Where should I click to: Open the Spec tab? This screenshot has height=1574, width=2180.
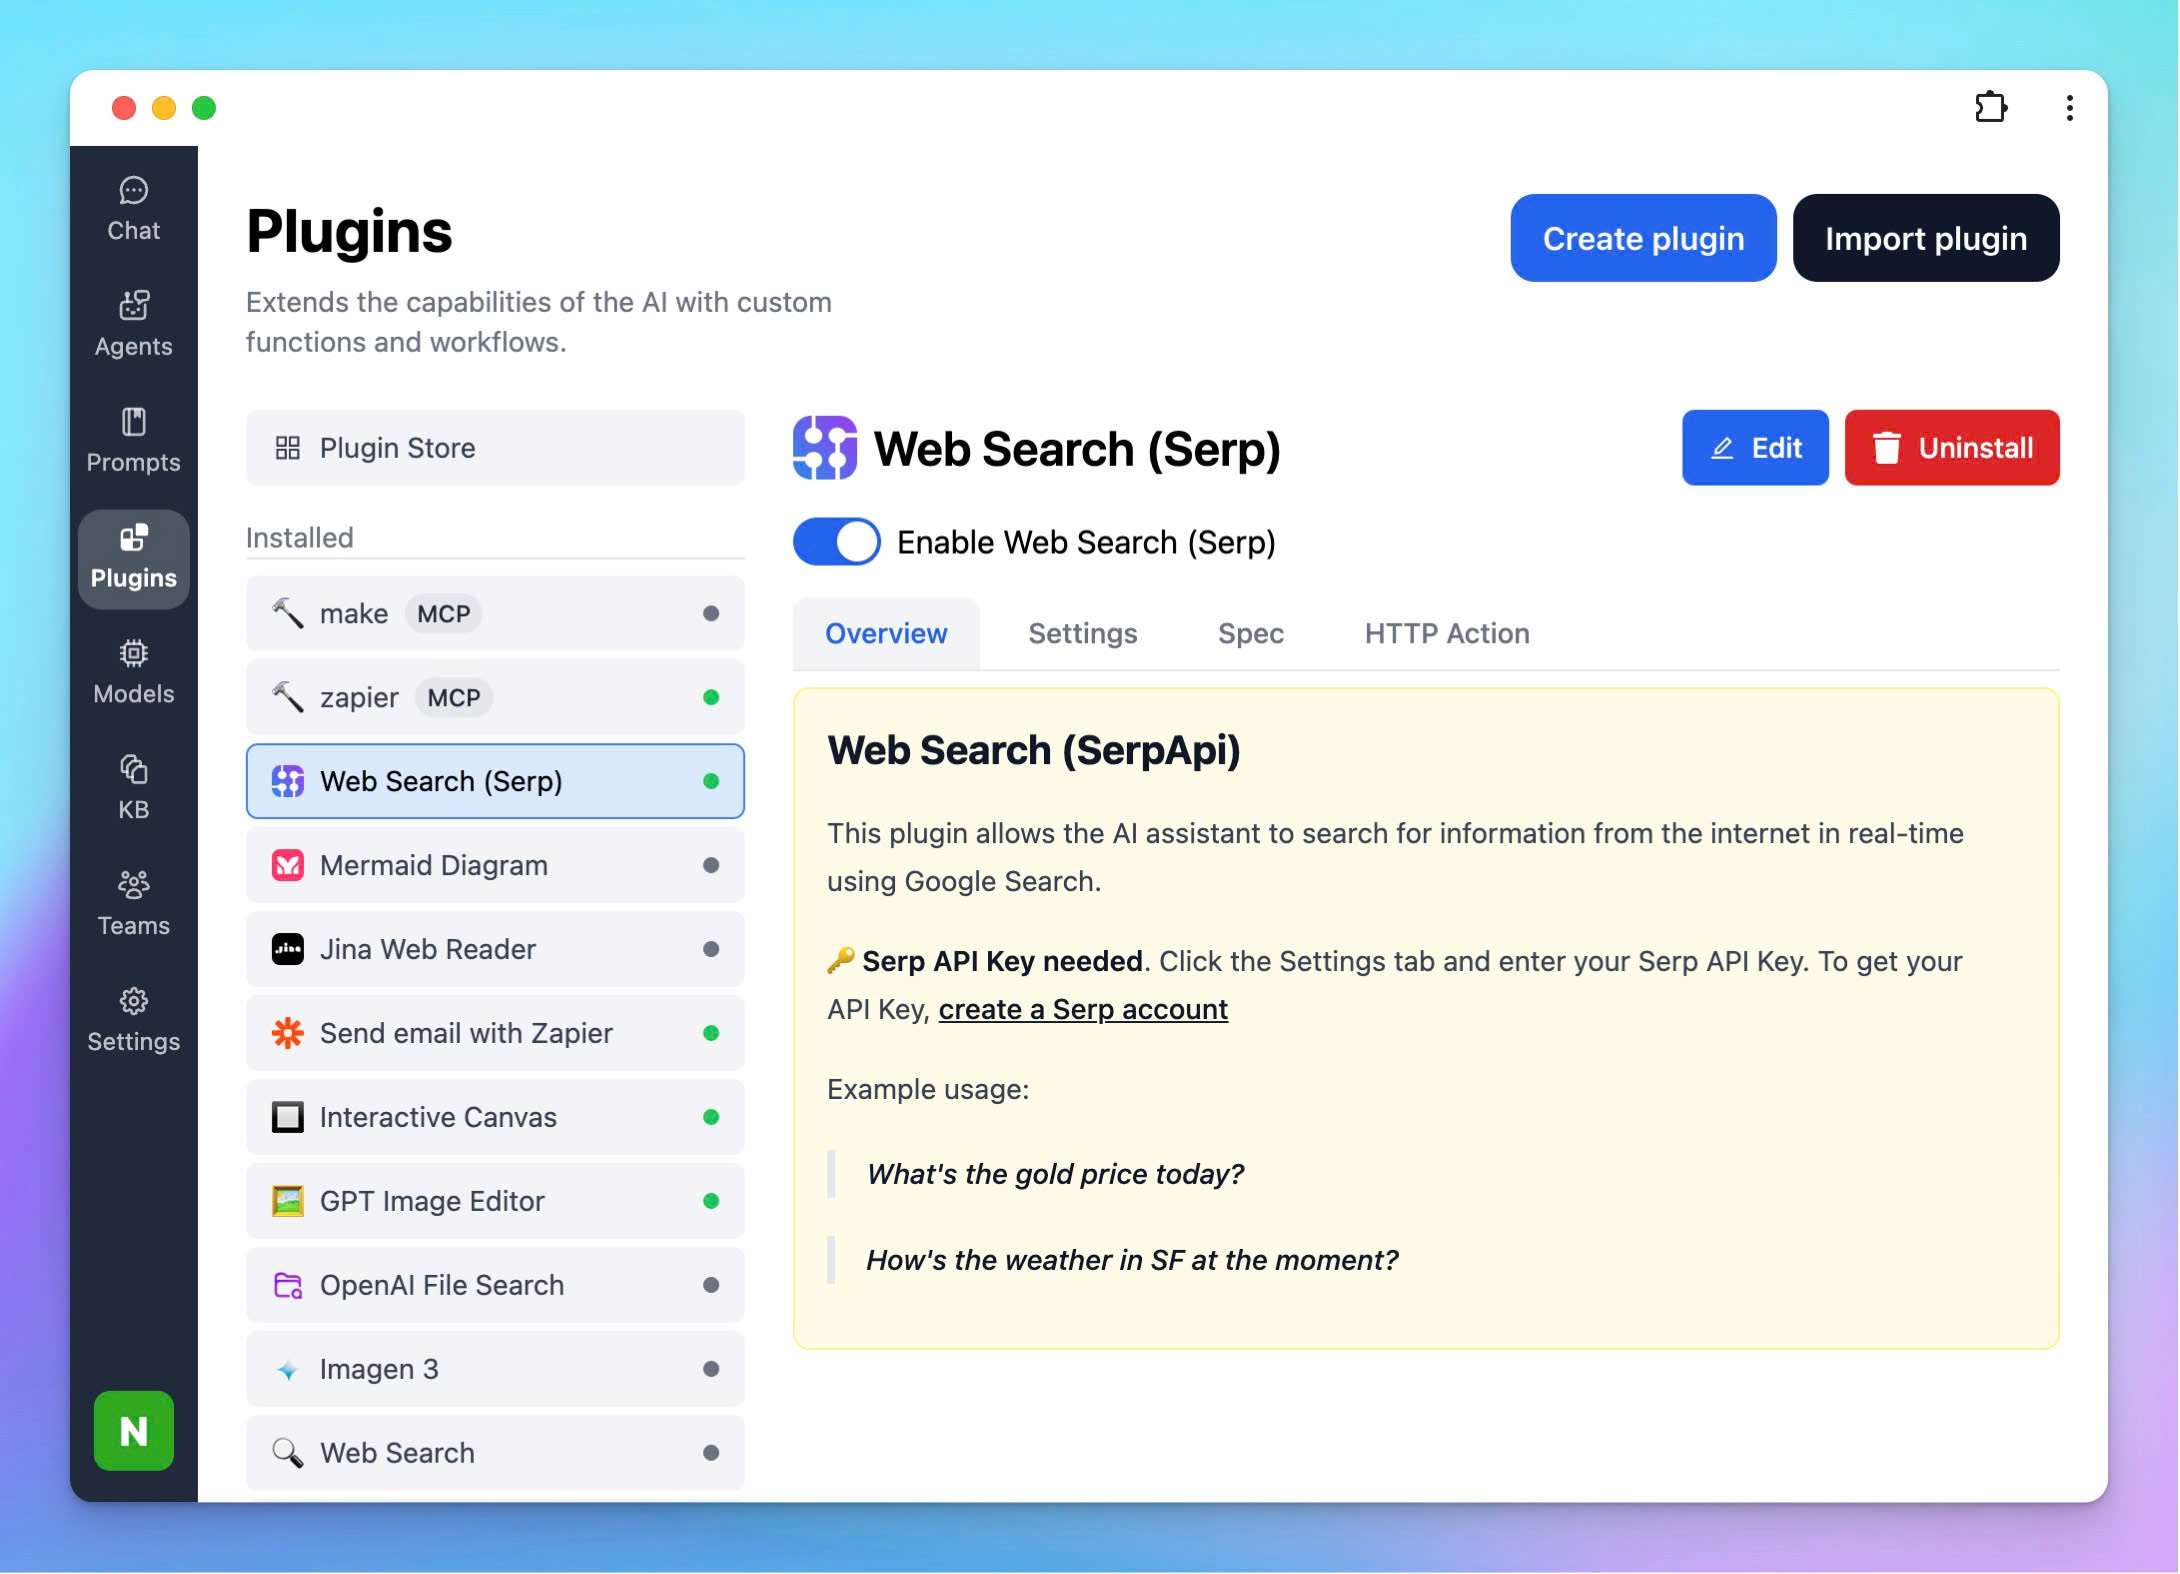click(x=1251, y=634)
